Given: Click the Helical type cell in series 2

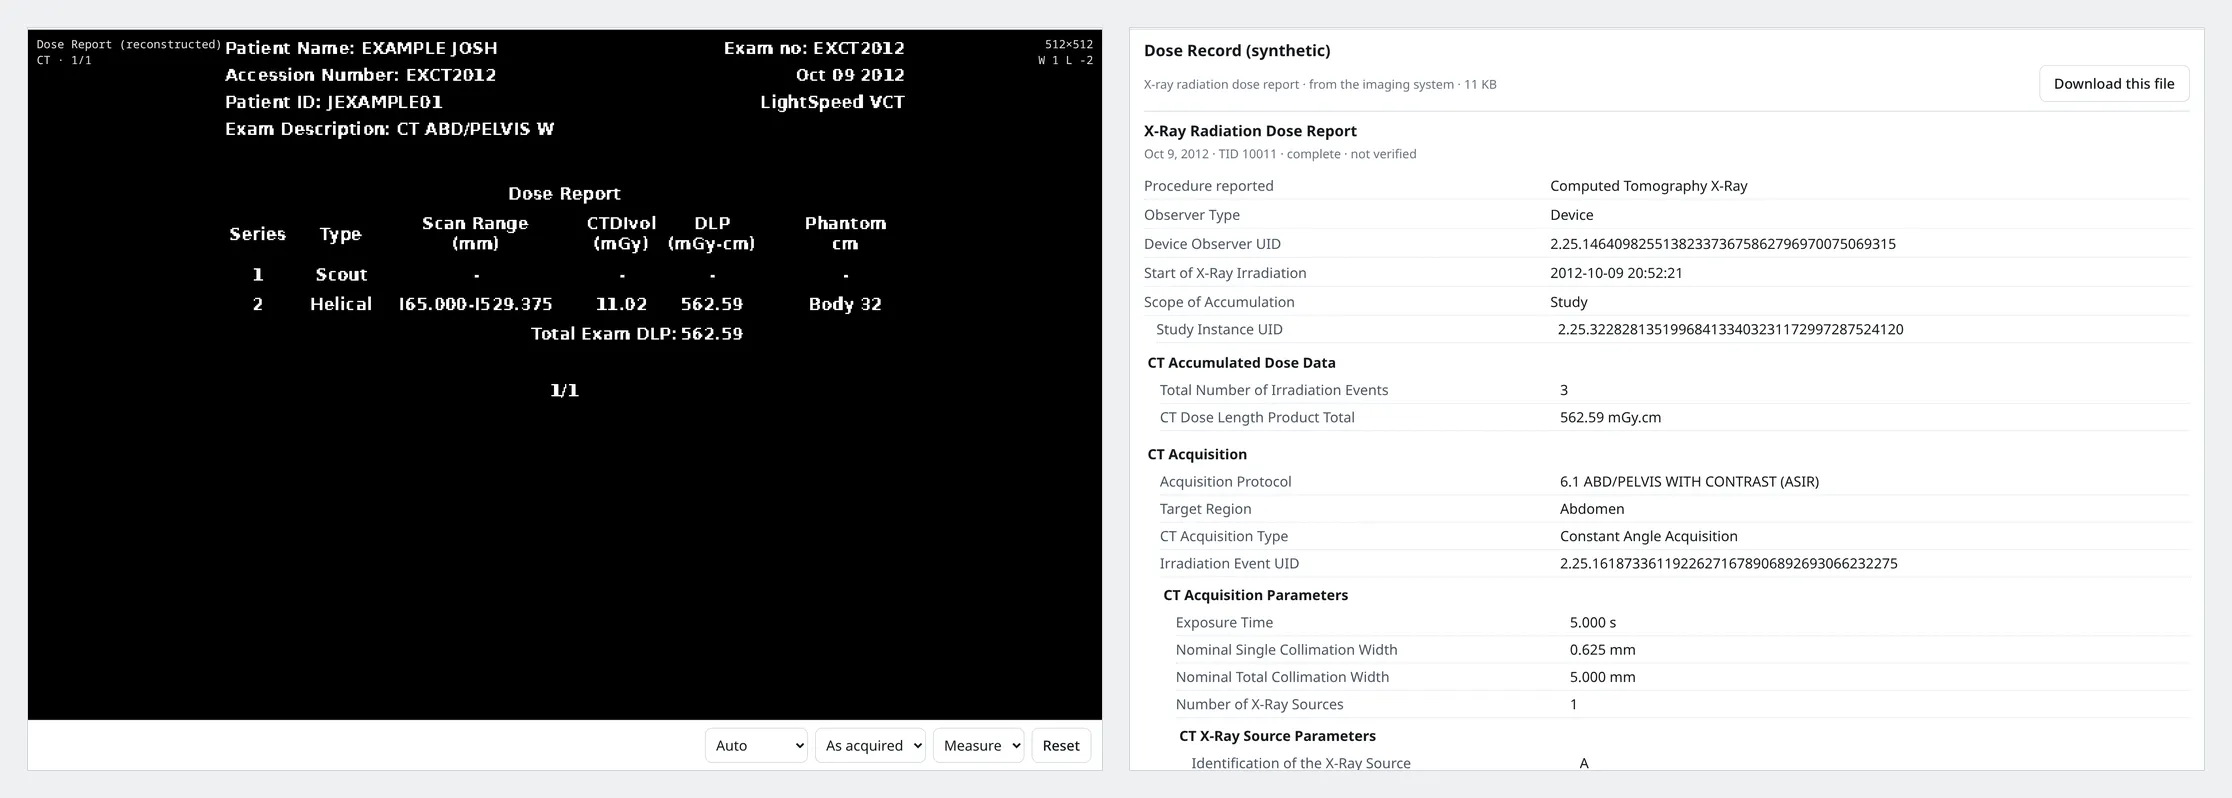Looking at the screenshot, I should (x=341, y=304).
